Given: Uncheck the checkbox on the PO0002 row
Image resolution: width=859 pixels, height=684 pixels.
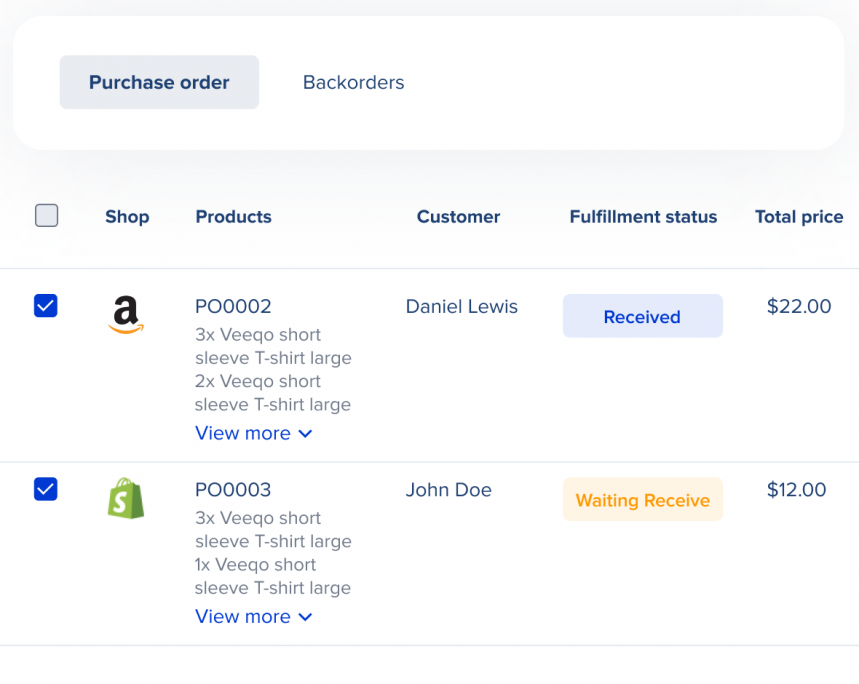Looking at the screenshot, I should click(x=45, y=305).
